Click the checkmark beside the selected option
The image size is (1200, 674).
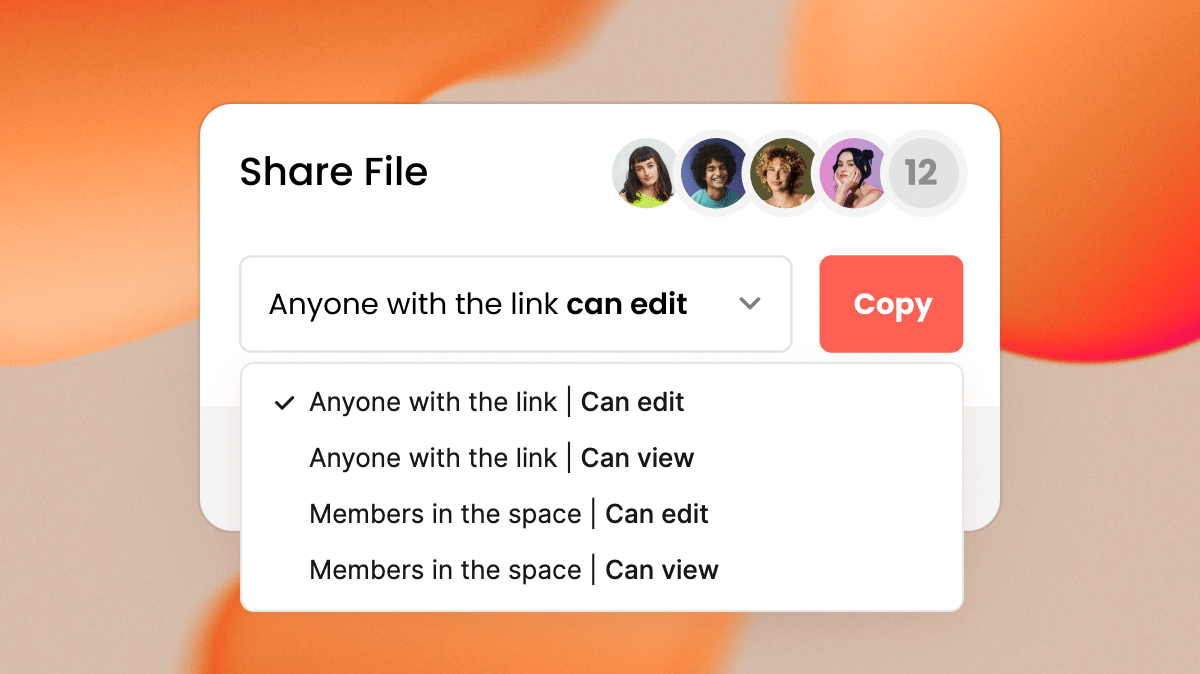click(x=285, y=403)
